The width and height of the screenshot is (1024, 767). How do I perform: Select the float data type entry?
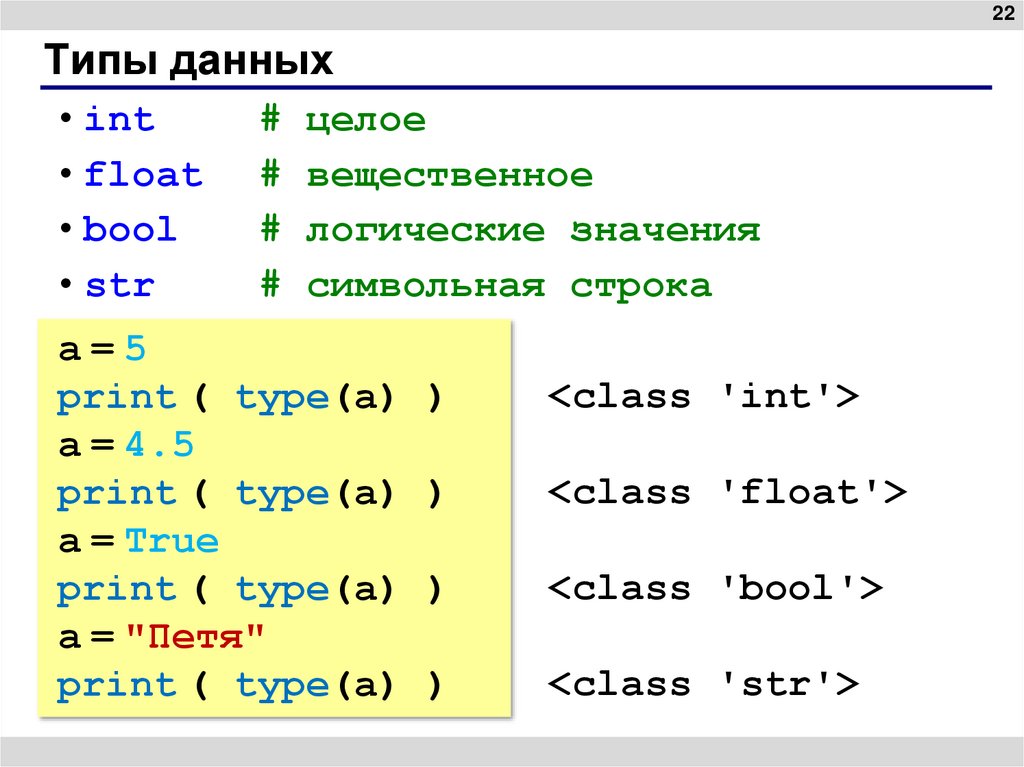click(142, 174)
